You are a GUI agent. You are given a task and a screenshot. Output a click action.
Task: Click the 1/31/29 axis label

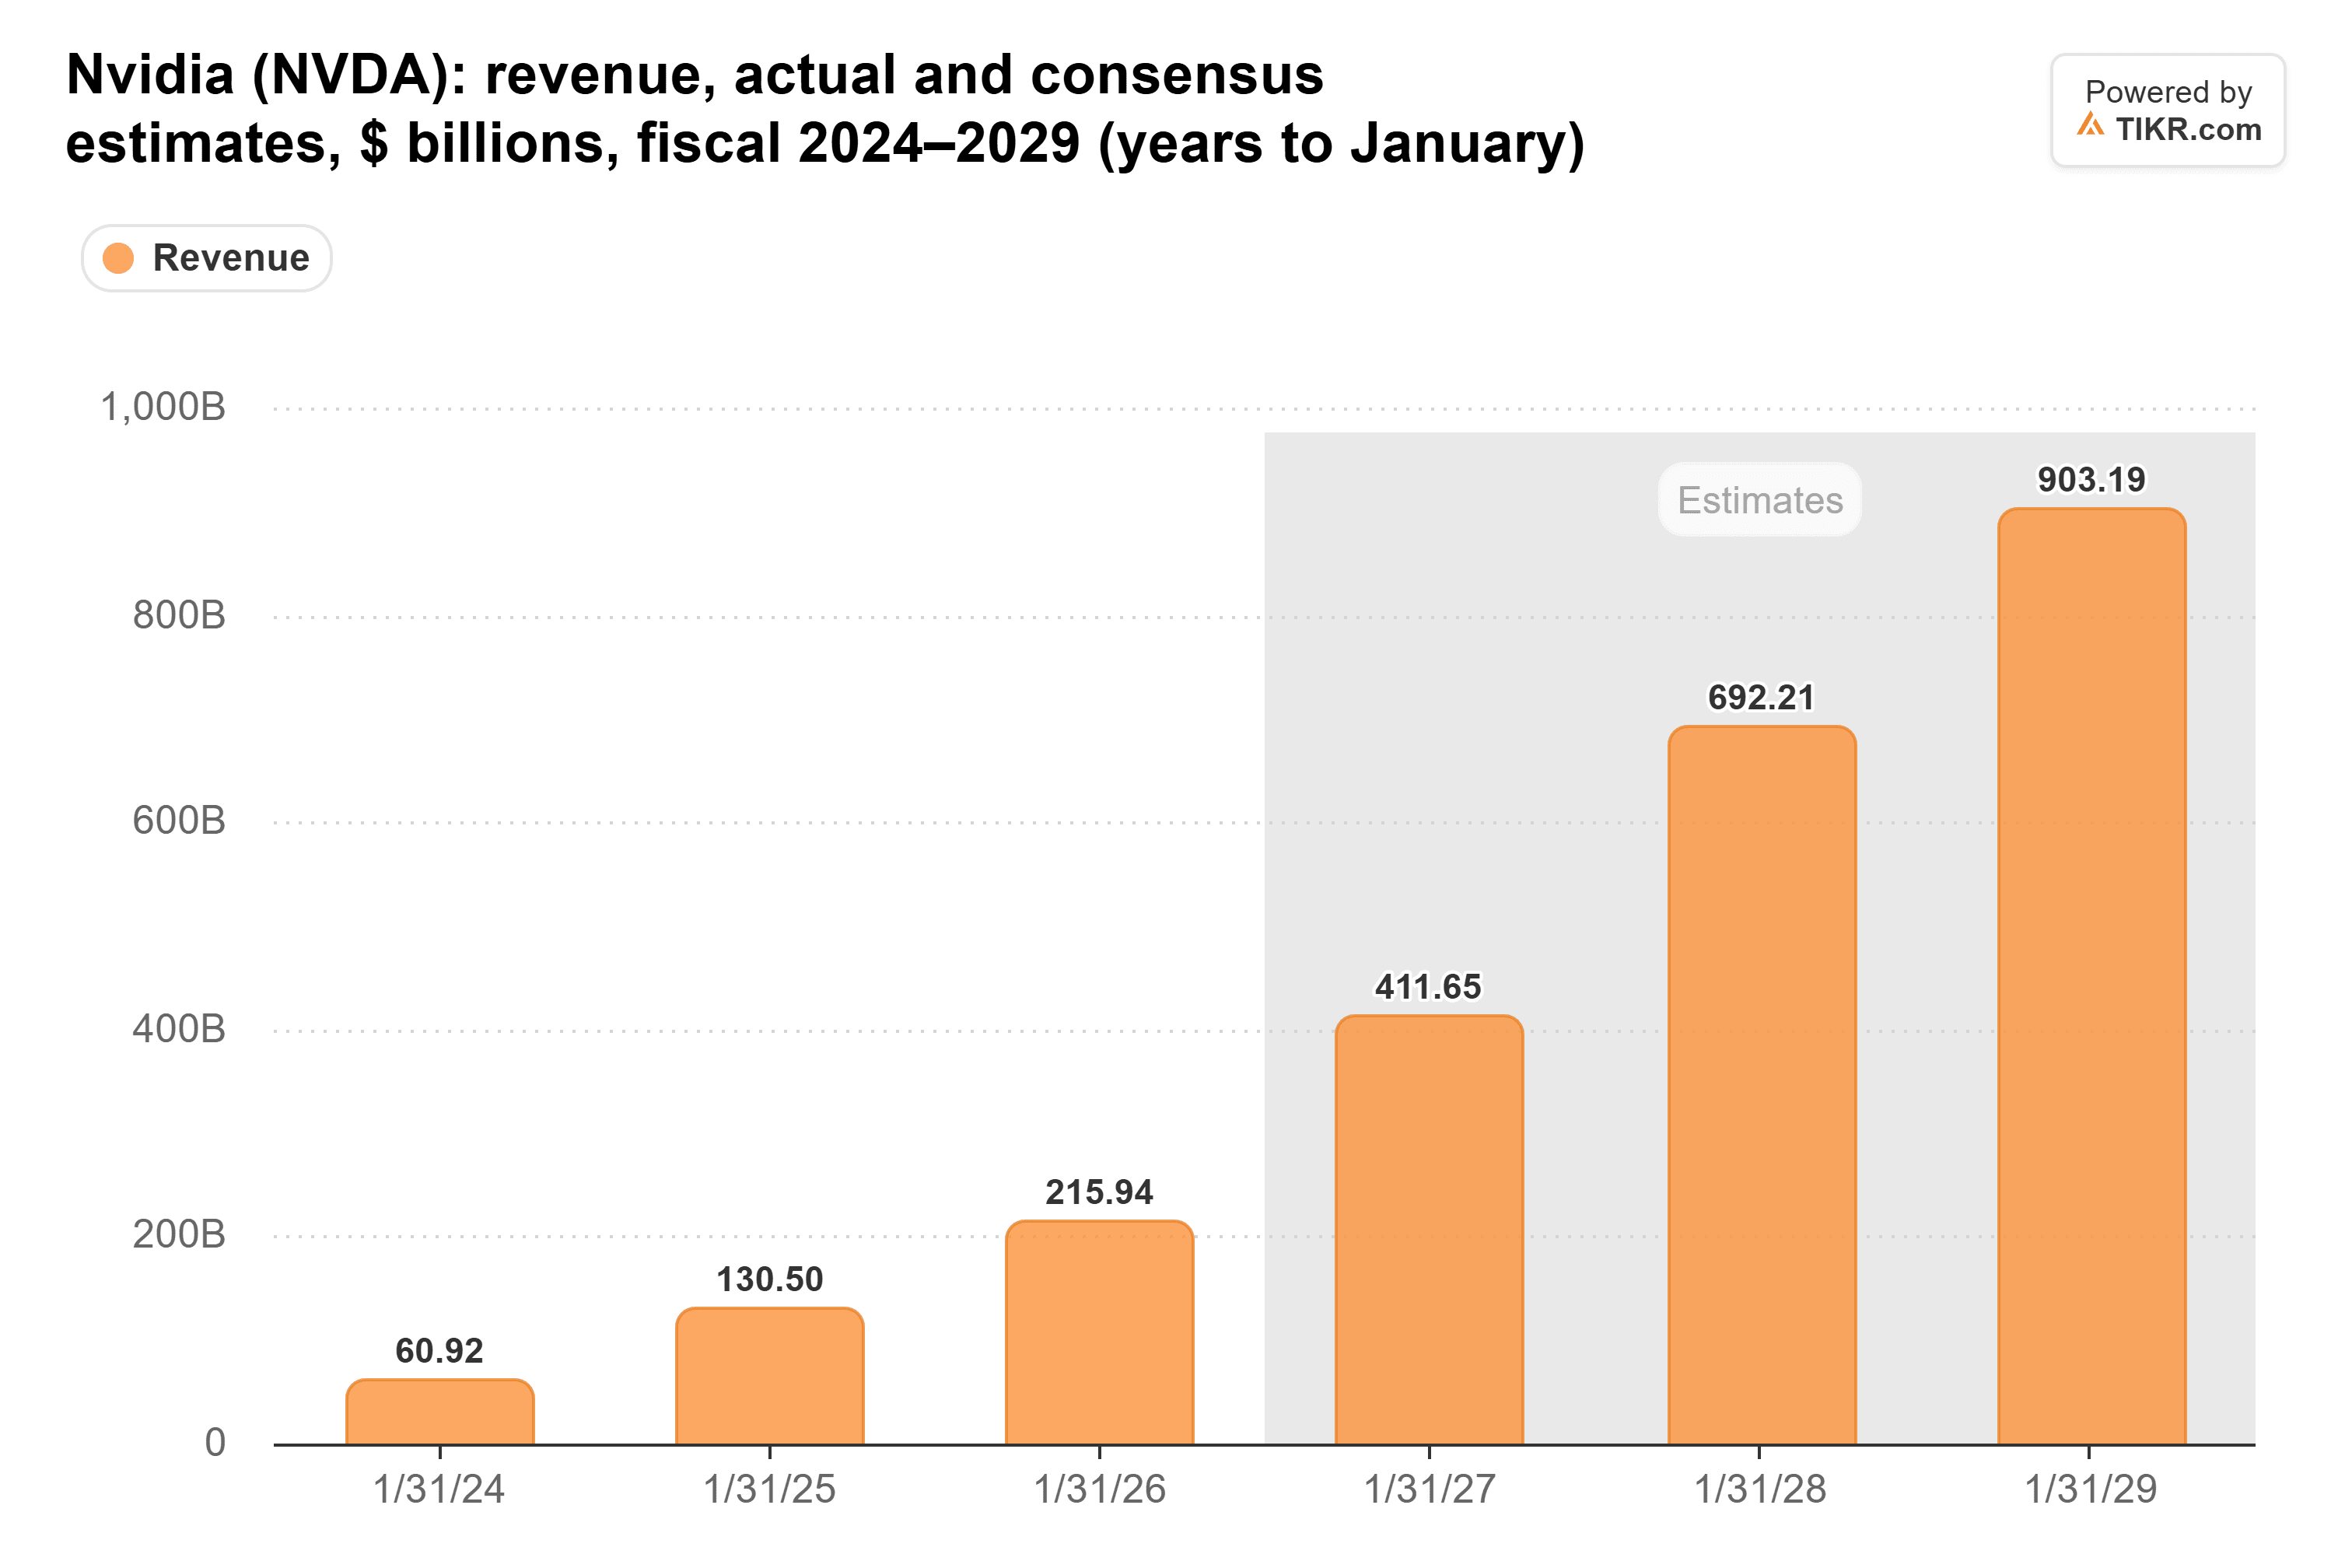(x=2091, y=1490)
